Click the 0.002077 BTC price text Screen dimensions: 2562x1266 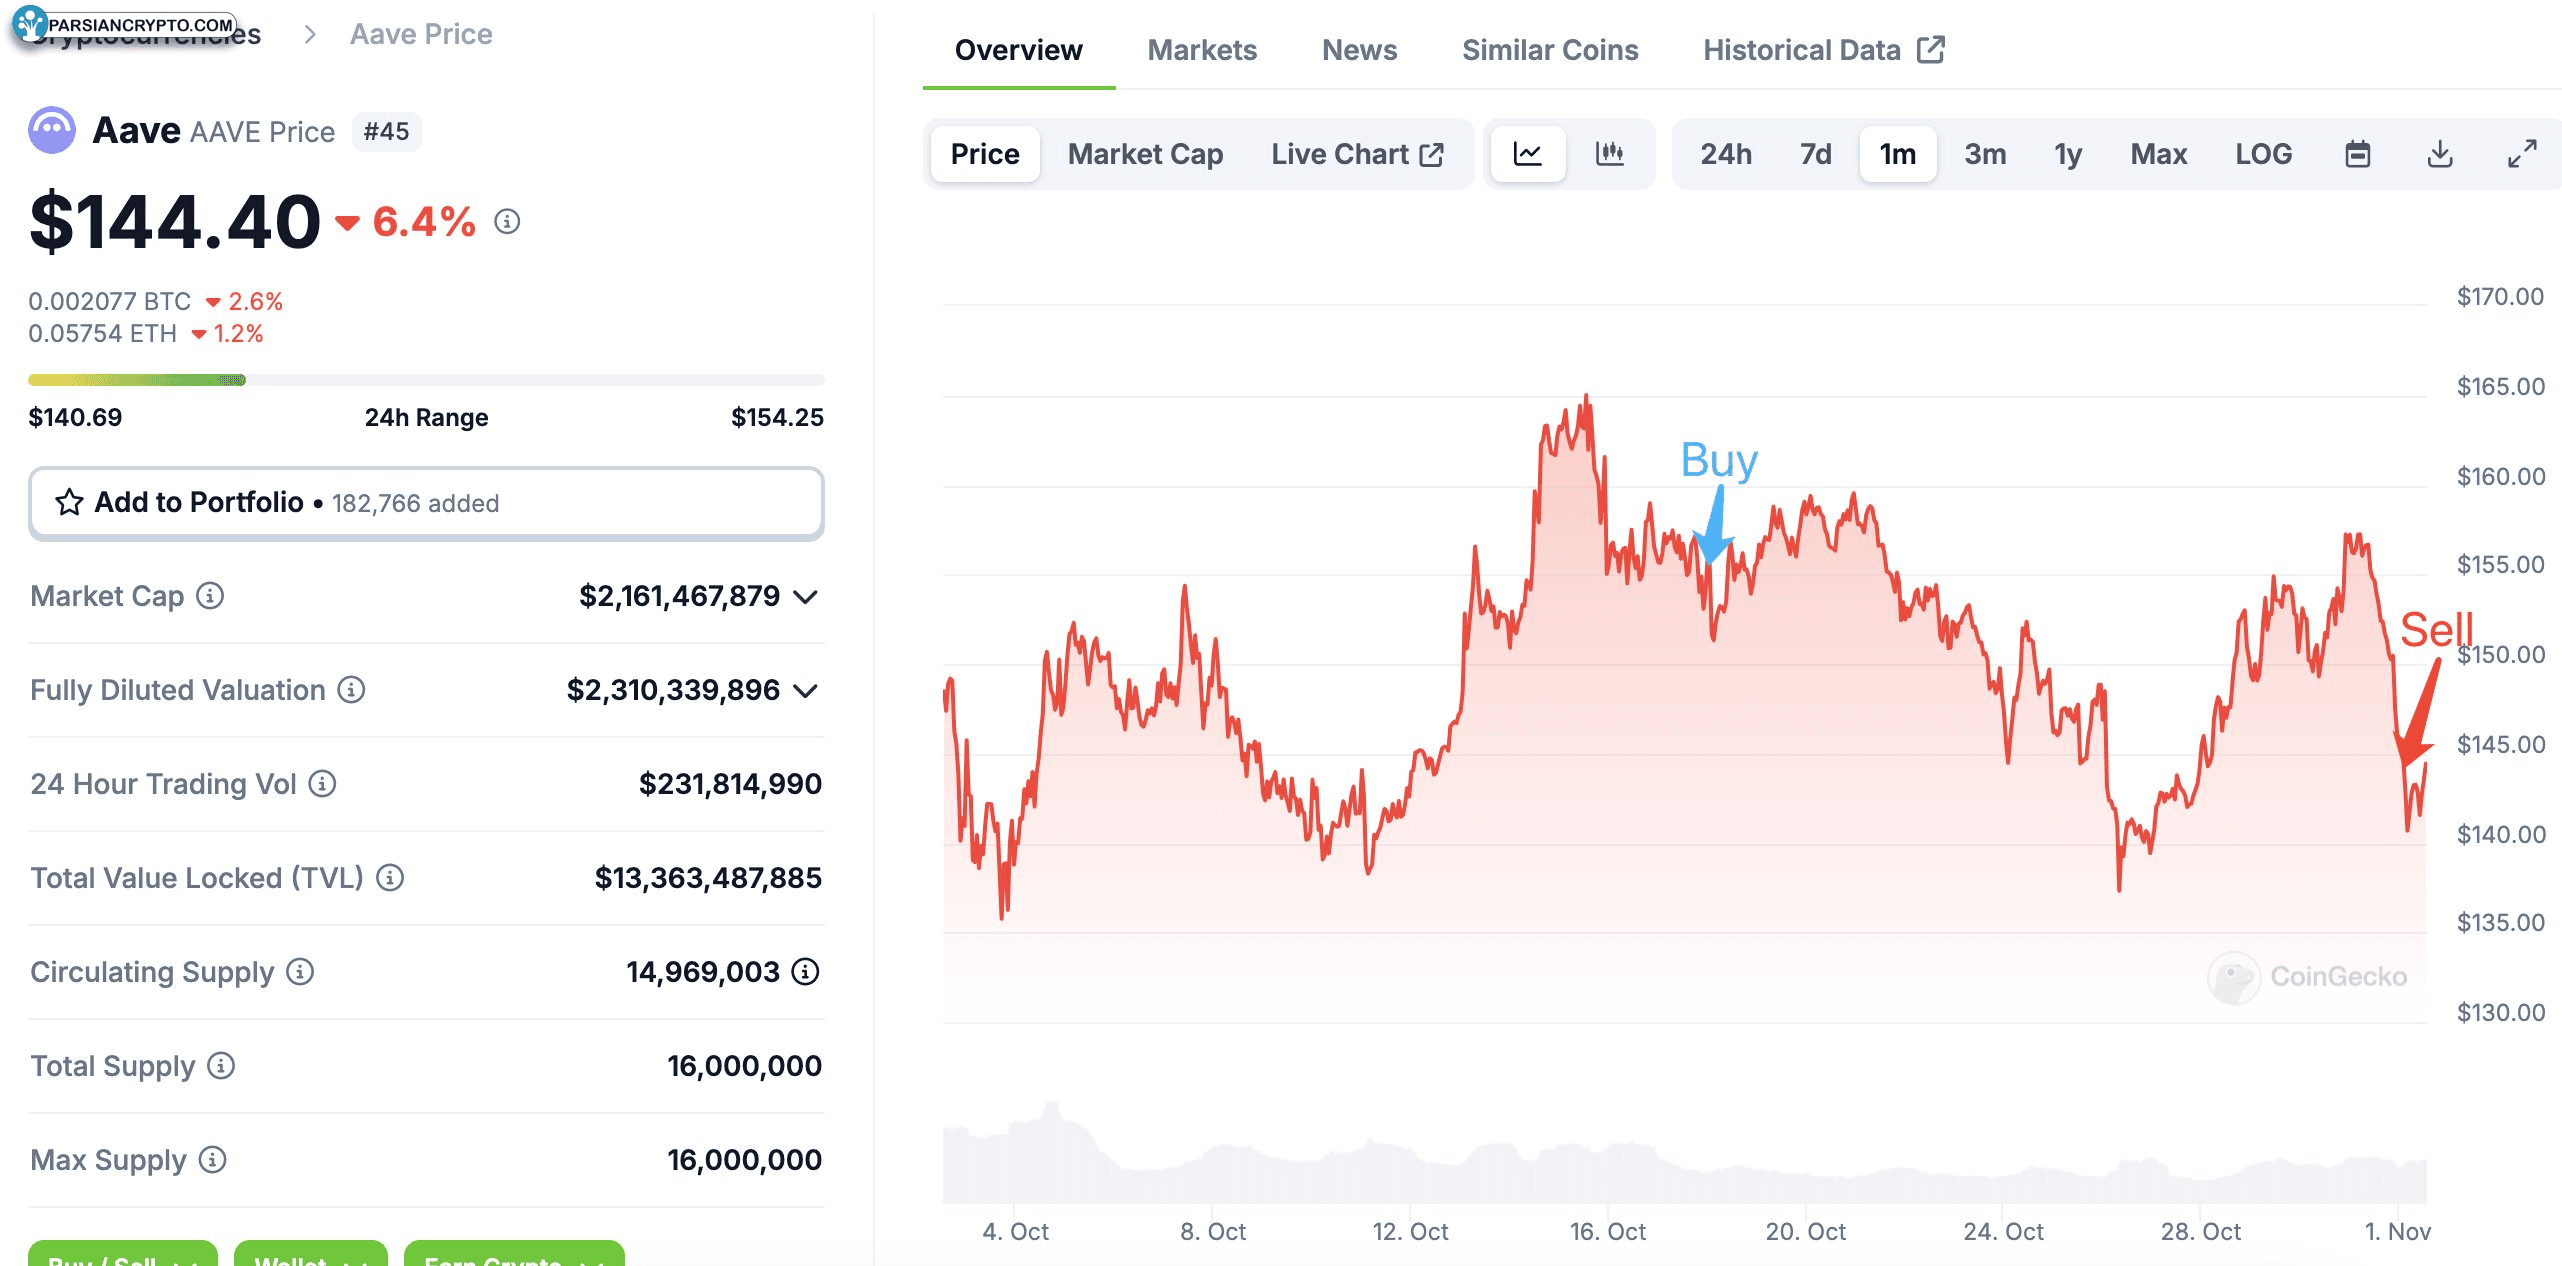[109, 301]
